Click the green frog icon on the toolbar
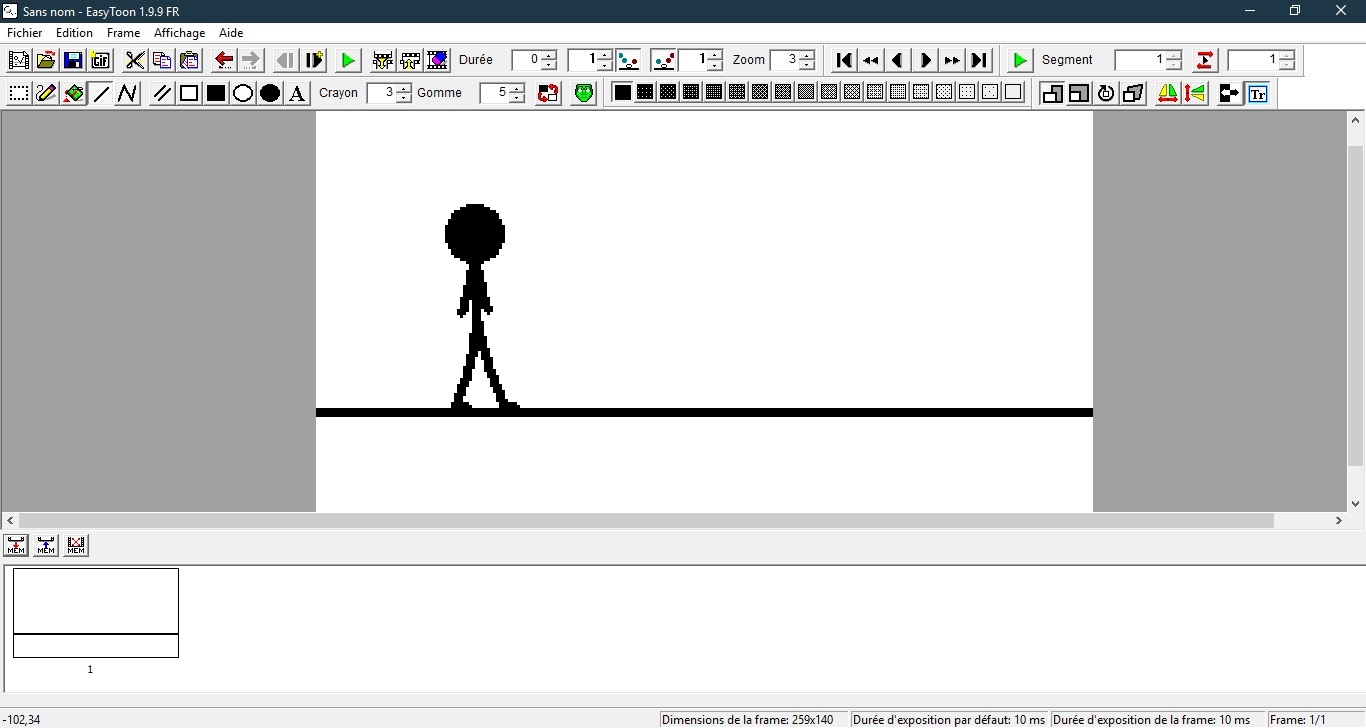Image resolution: width=1366 pixels, height=728 pixels. pos(583,92)
